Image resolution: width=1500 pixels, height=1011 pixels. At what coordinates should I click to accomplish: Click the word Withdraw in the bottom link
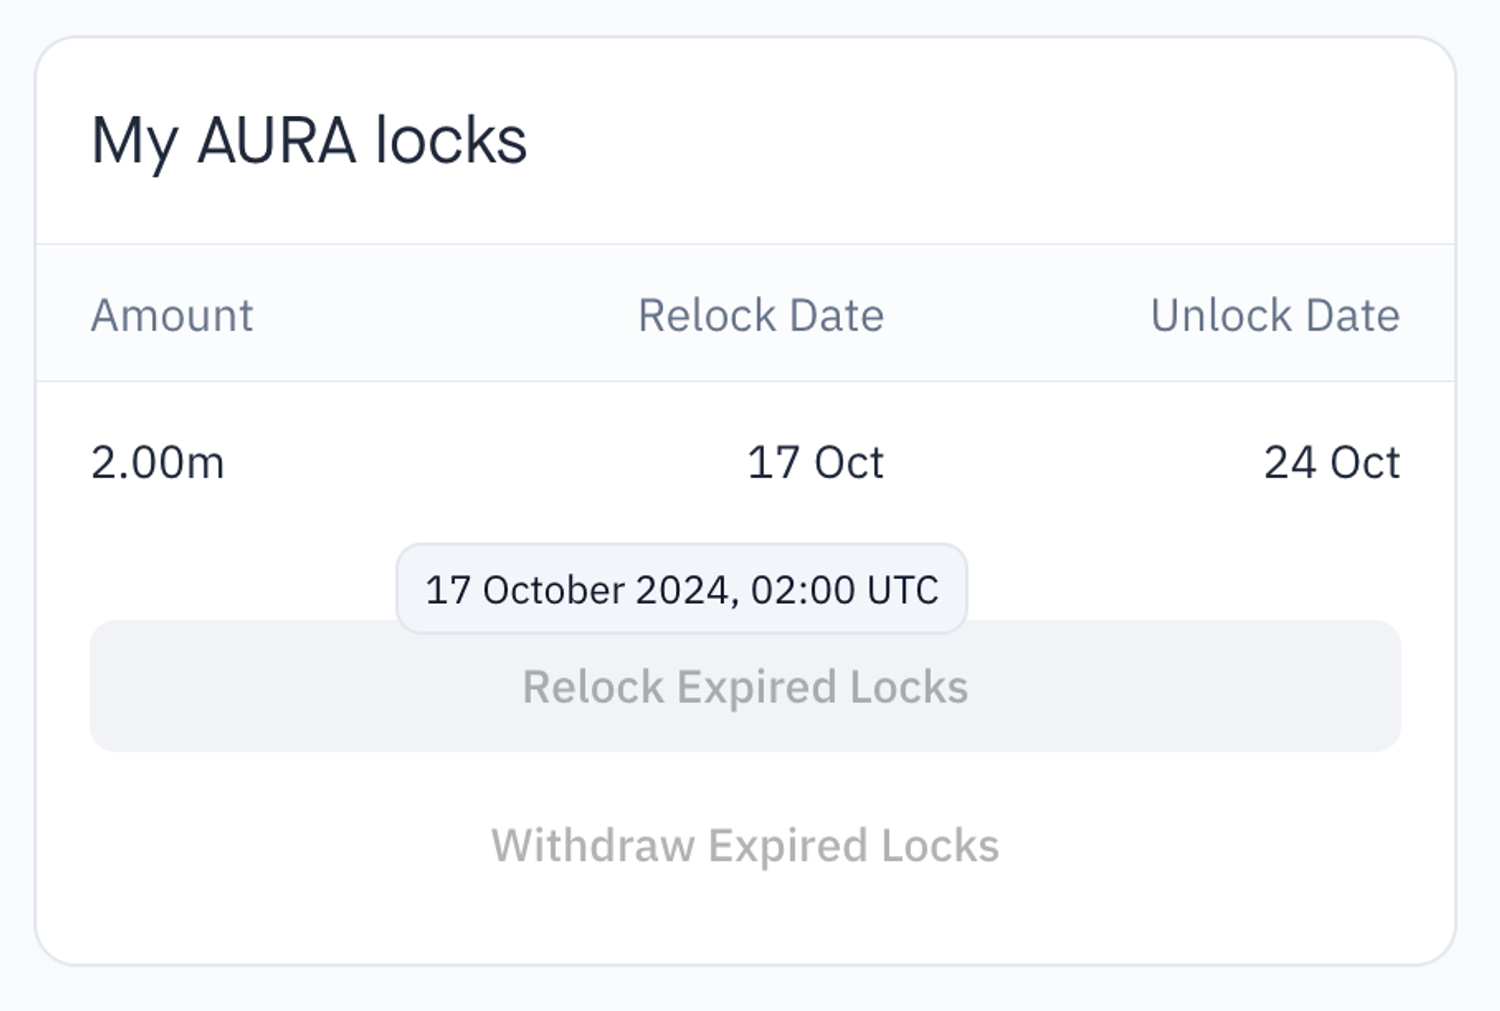click(592, 846)
